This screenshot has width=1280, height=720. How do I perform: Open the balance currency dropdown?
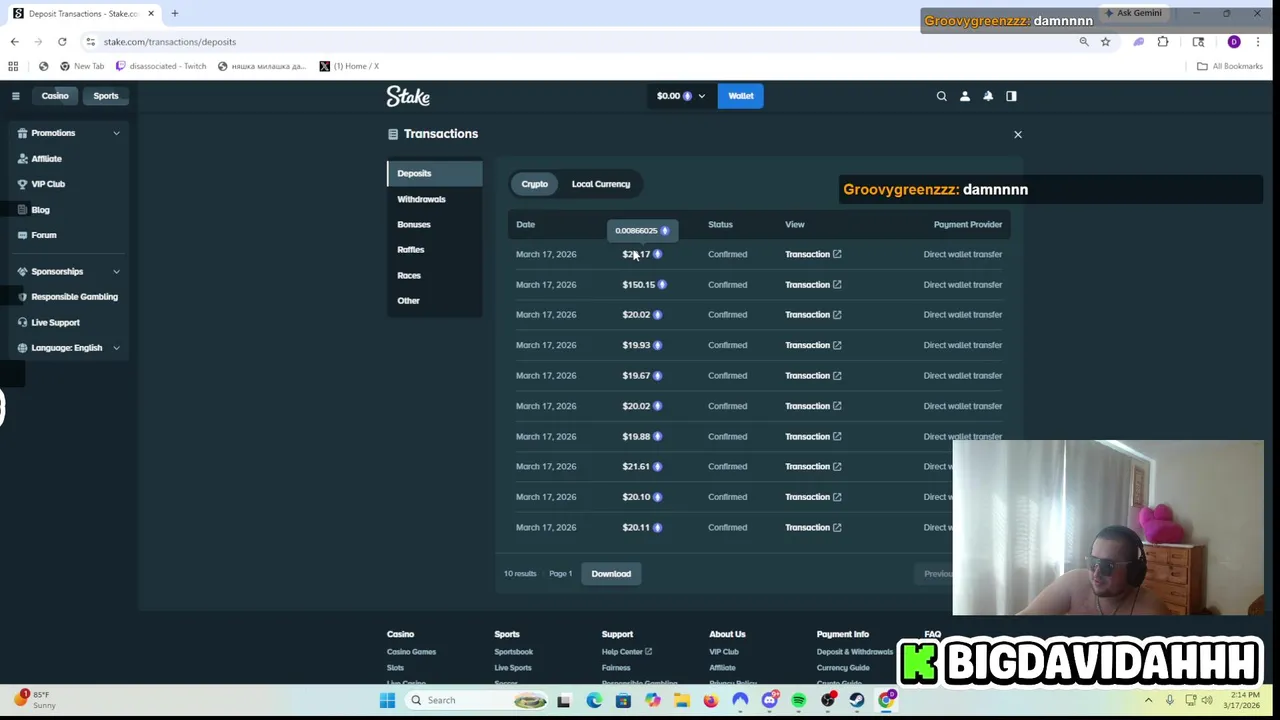[x=681, y=96]
